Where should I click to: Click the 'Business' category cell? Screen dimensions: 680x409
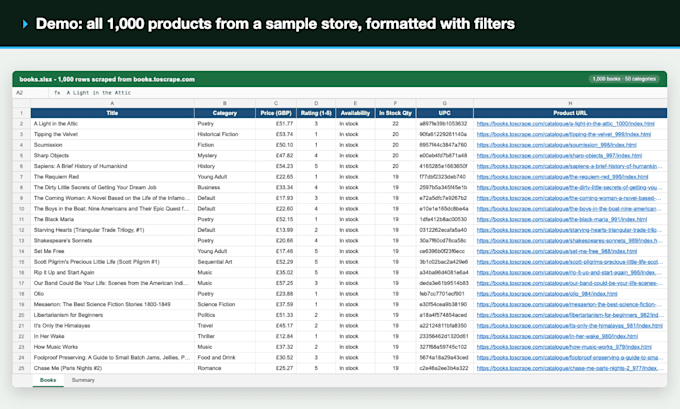(x=225, y=187)
